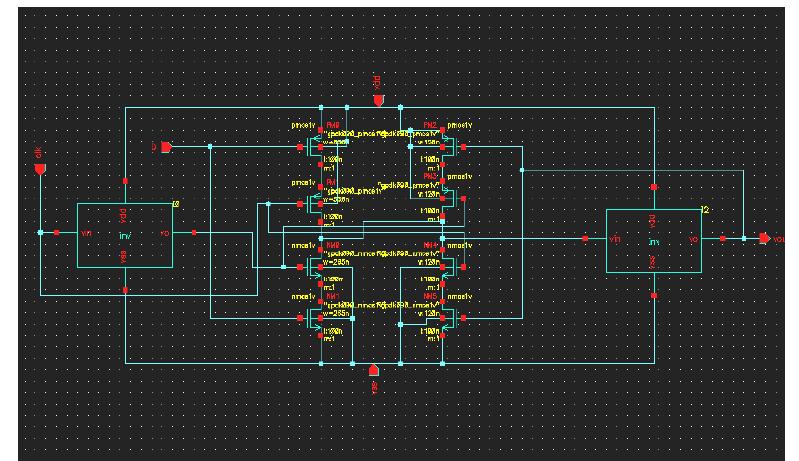
Task: Click the vin terminal of right inverter
Action: pyautogui.click(x=586, y=239)
